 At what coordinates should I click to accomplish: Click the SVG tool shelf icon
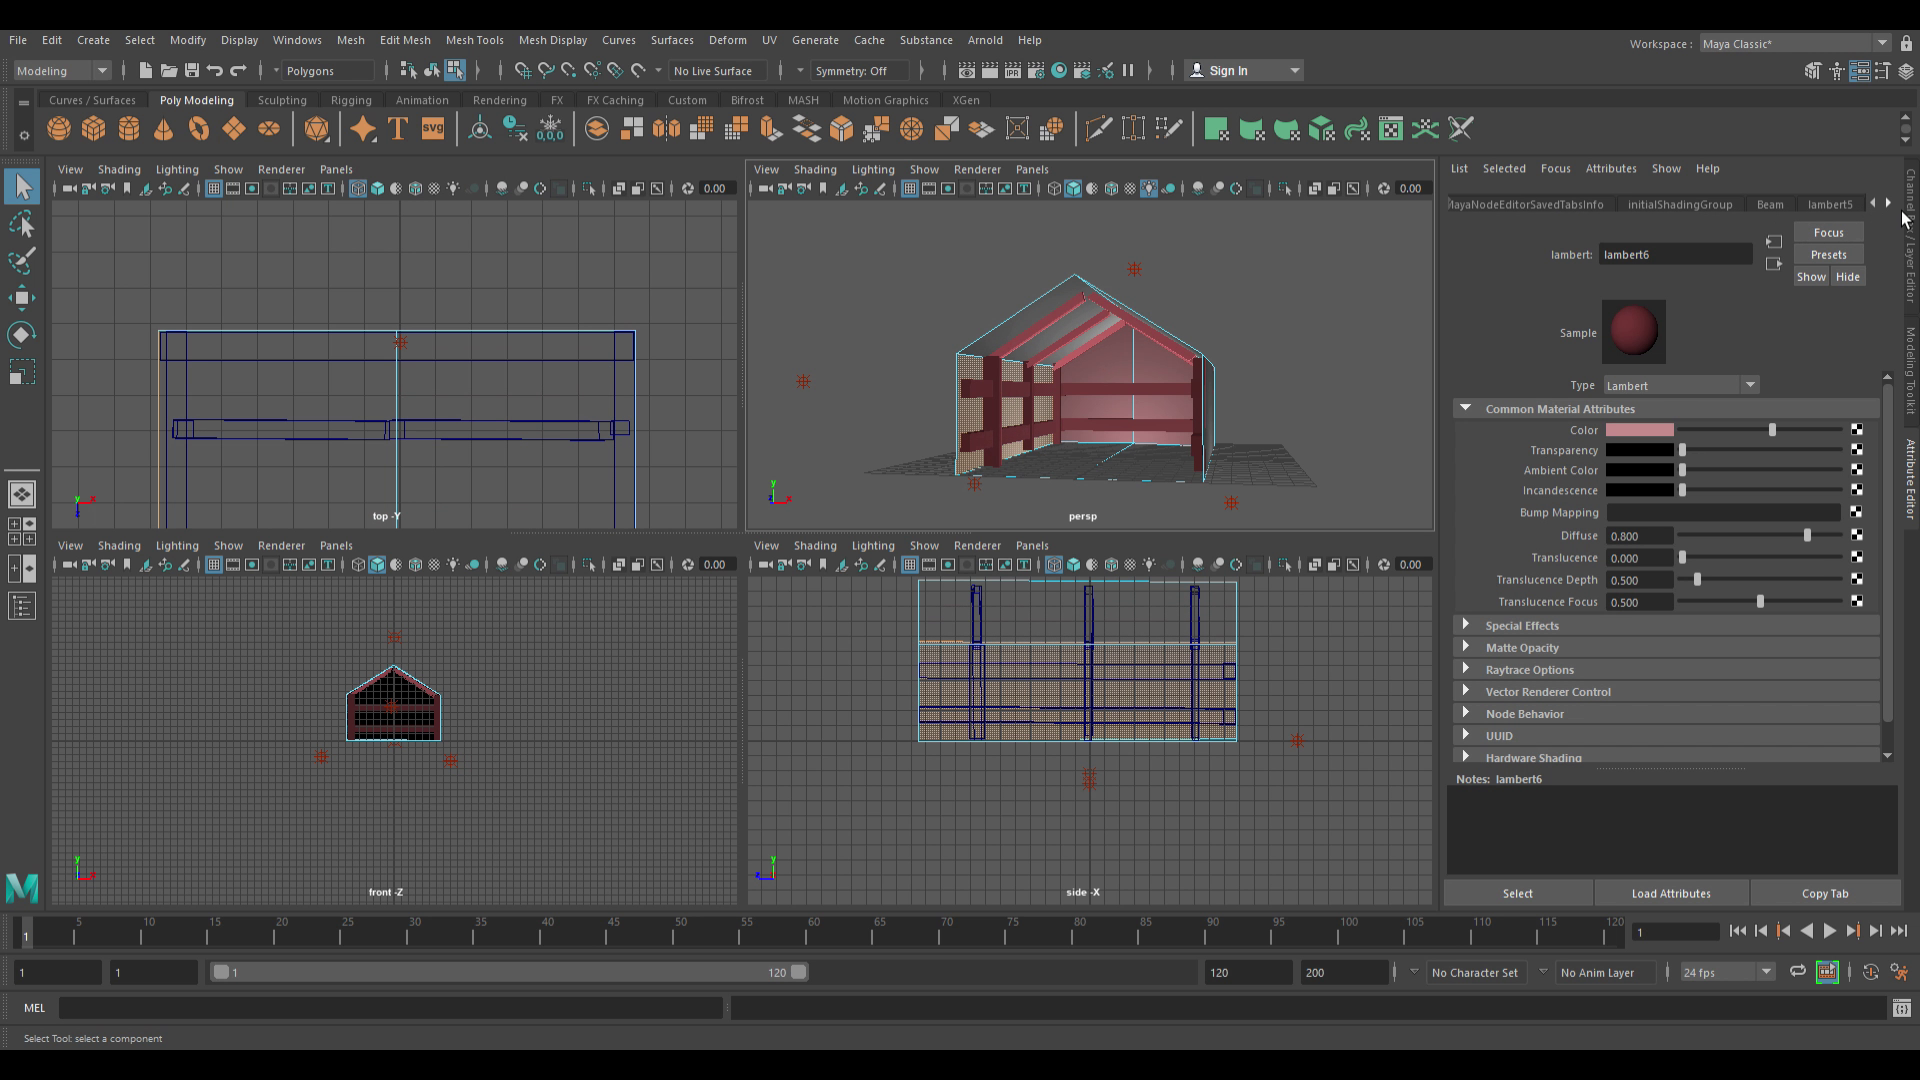point(433,129)
